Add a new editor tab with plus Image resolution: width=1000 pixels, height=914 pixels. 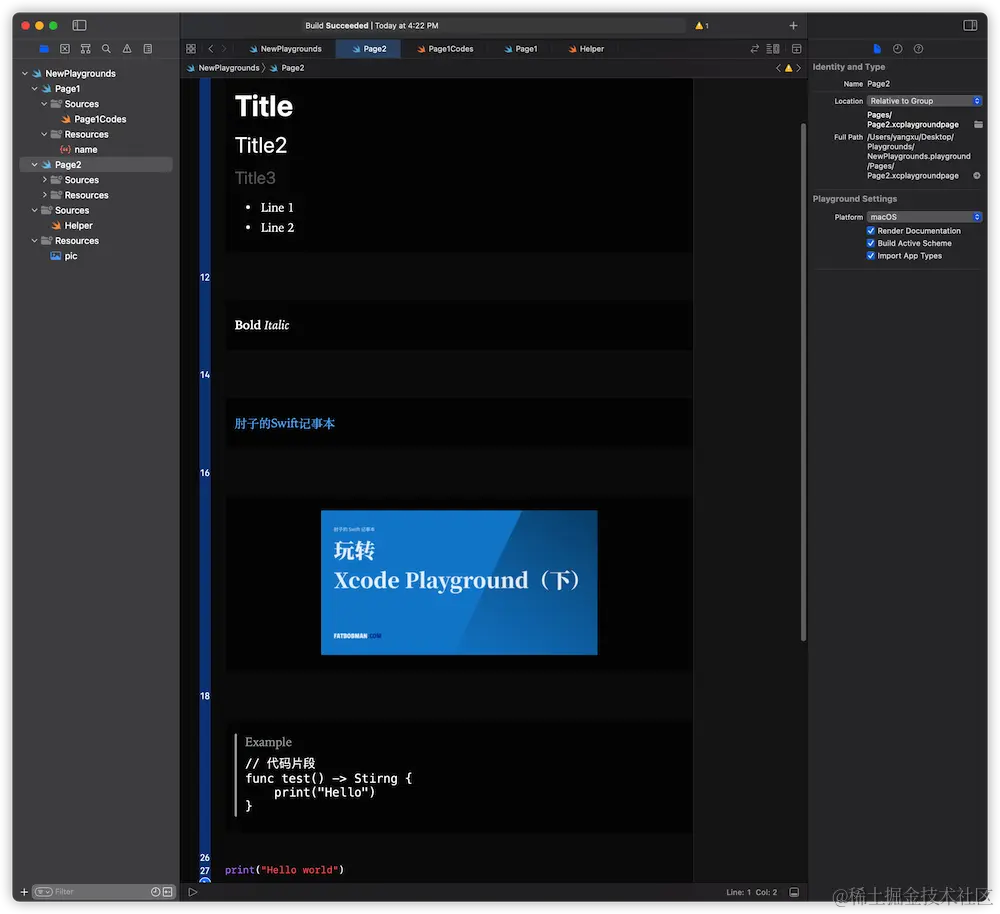point(793,26)
